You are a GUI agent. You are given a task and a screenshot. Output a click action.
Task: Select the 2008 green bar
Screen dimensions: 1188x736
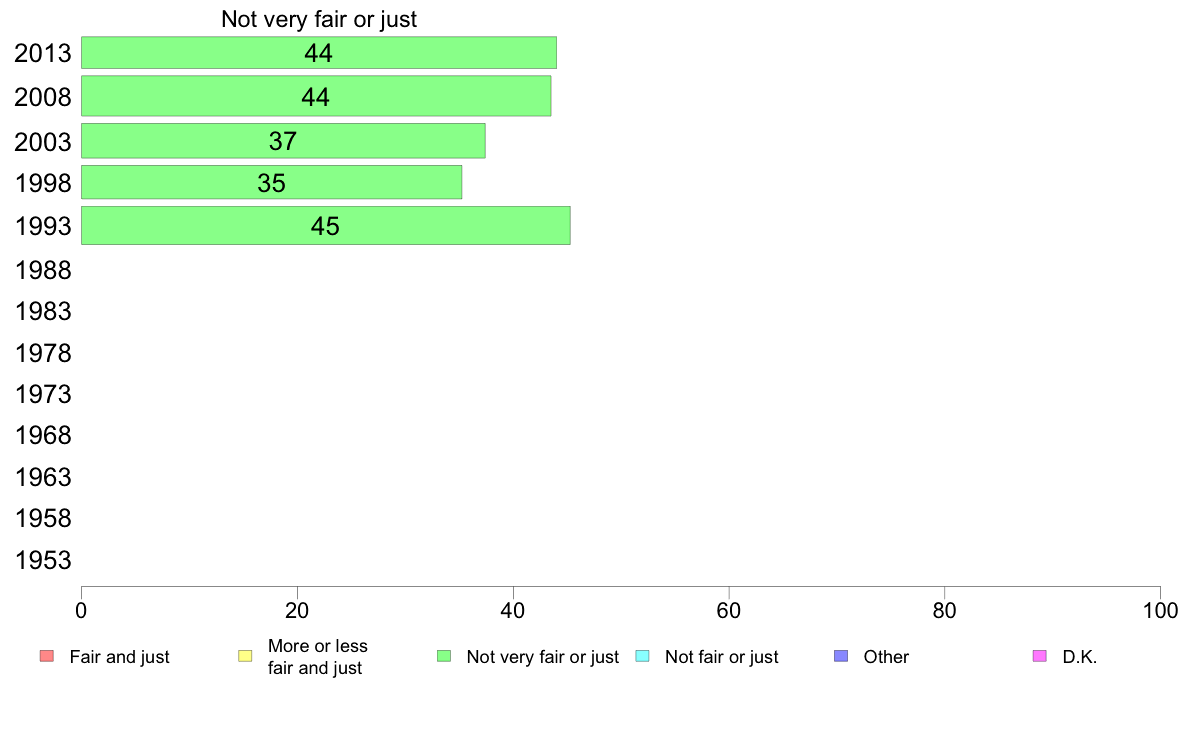click(x=316, y=96)
